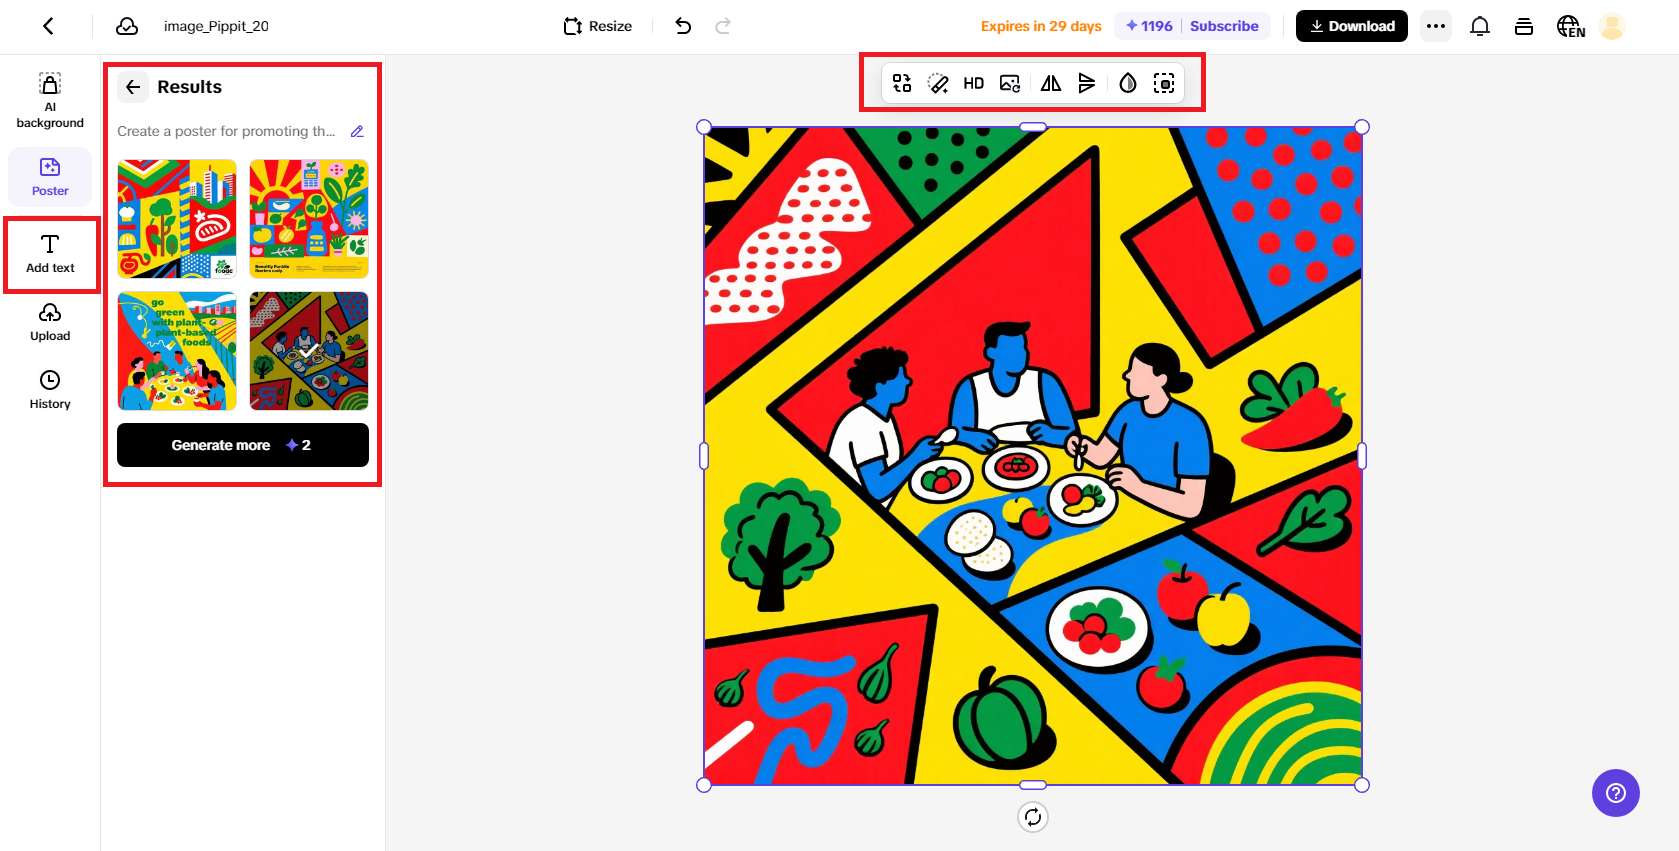
Task: Open the three-dots more options menu
Action: click(x=1435, y=26)
